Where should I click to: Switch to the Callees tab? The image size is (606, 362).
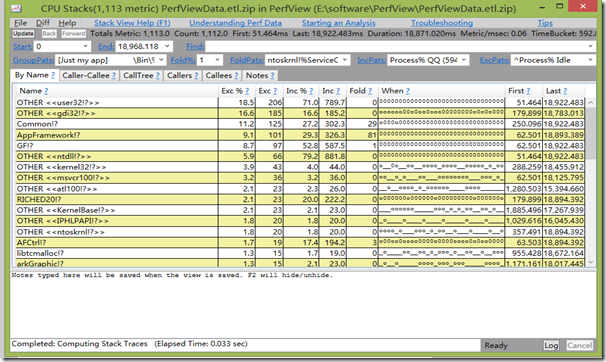pos(222,75)
